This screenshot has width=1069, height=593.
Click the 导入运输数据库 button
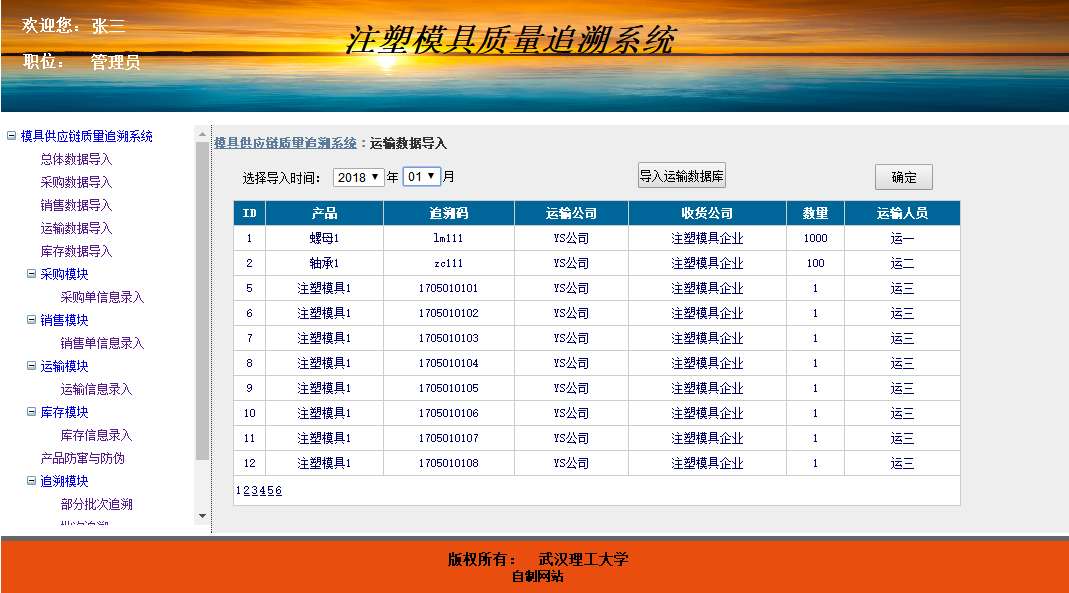pos(682,176)
